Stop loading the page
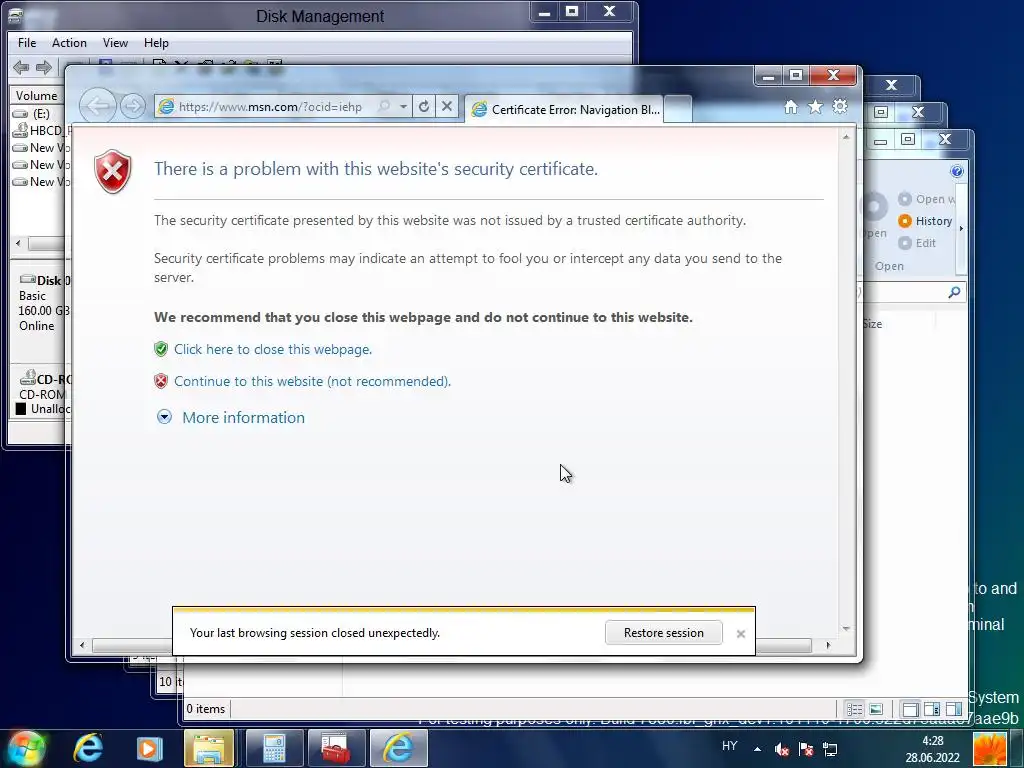1024x768 pixels. [x=447, y=106]
